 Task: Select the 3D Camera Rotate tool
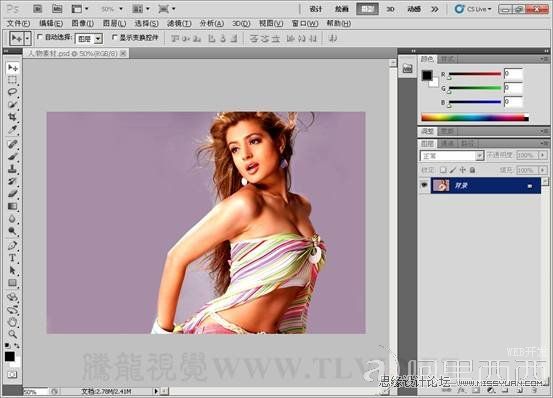point(13,310)
